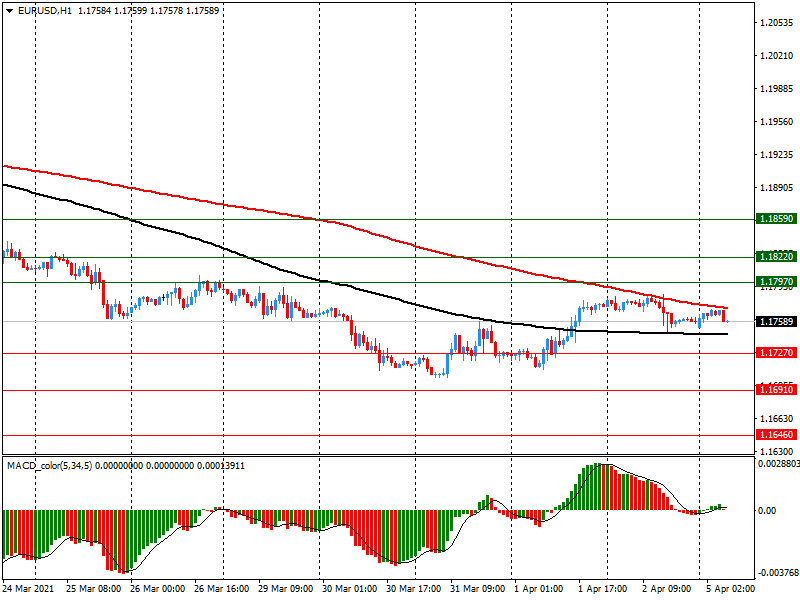Select the red 1.17270 price level tag

point(776,354)
